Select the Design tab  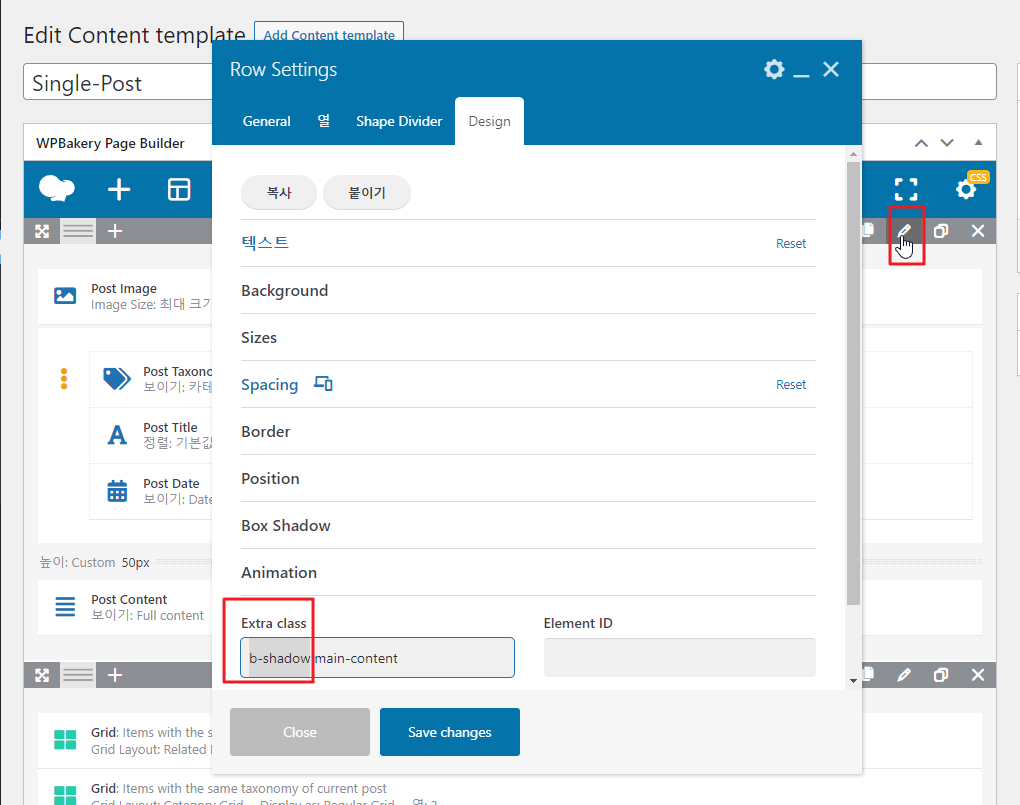[x=489, y=121]
